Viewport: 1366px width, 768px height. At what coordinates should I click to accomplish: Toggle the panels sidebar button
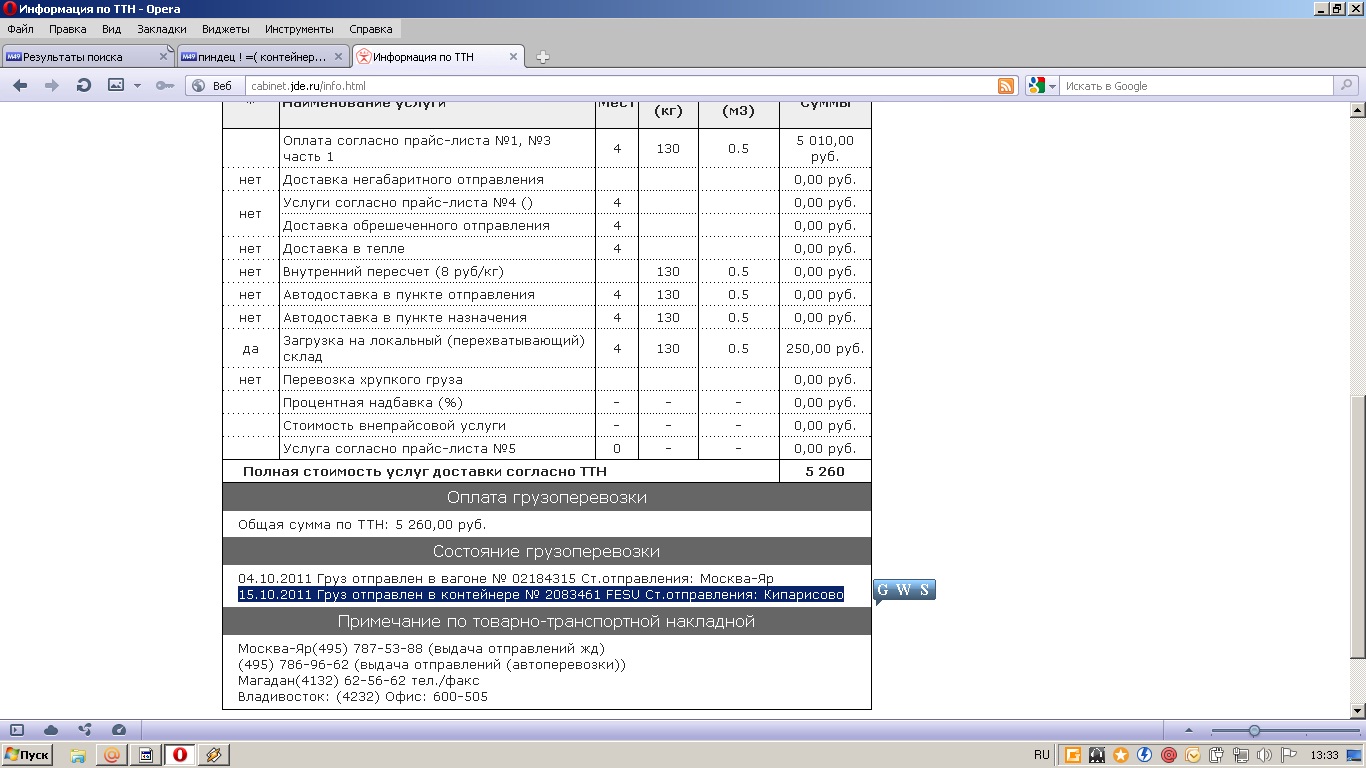pos(17,731)
